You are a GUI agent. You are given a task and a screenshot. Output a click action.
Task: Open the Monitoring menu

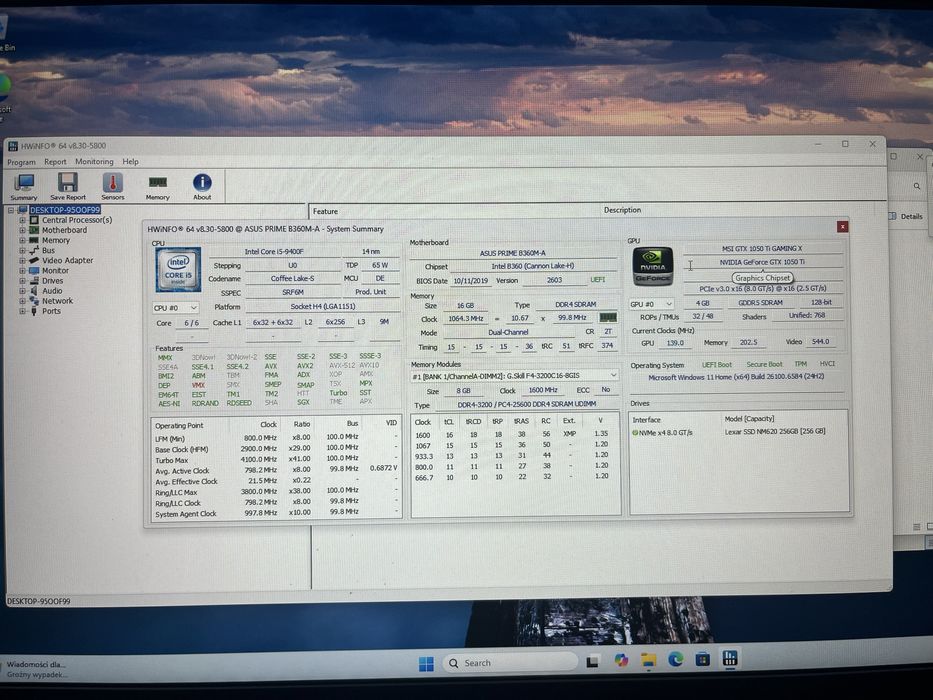[x=94, y=161]
